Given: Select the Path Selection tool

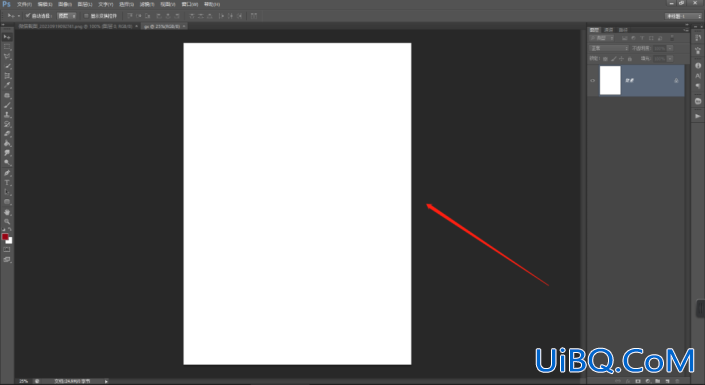Looking at the screenshot, I should (x=7, y=192).
